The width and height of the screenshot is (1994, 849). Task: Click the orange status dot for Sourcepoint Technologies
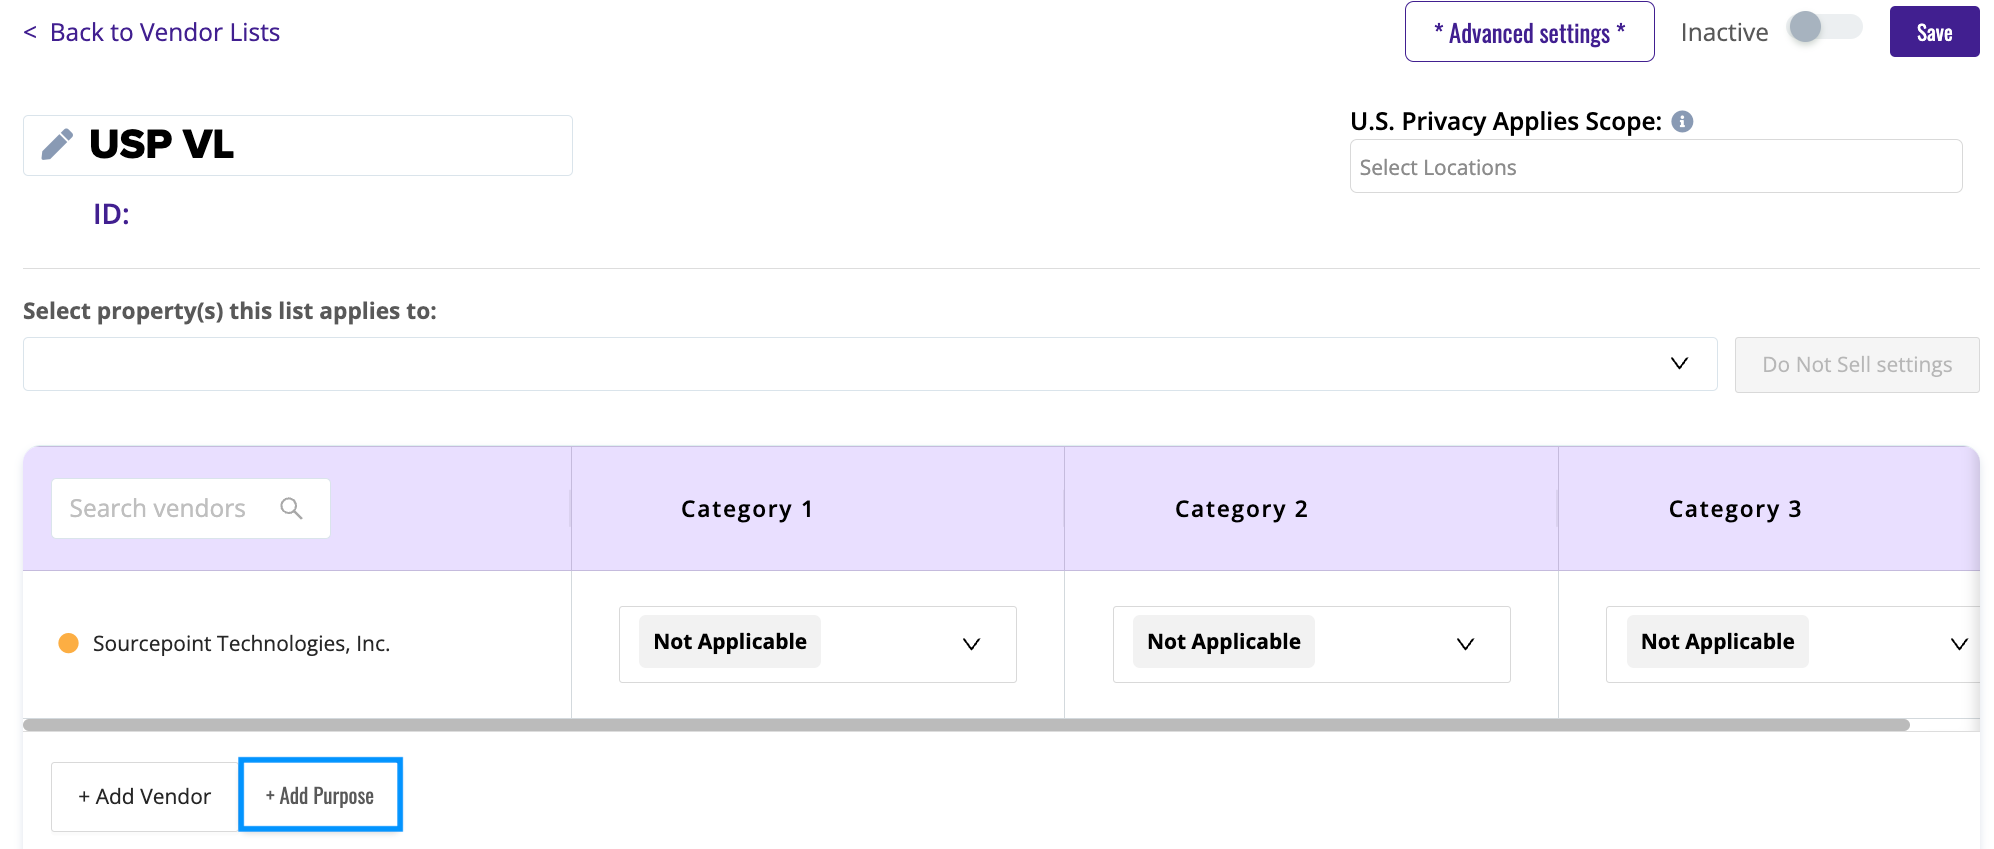pos(68,643)
